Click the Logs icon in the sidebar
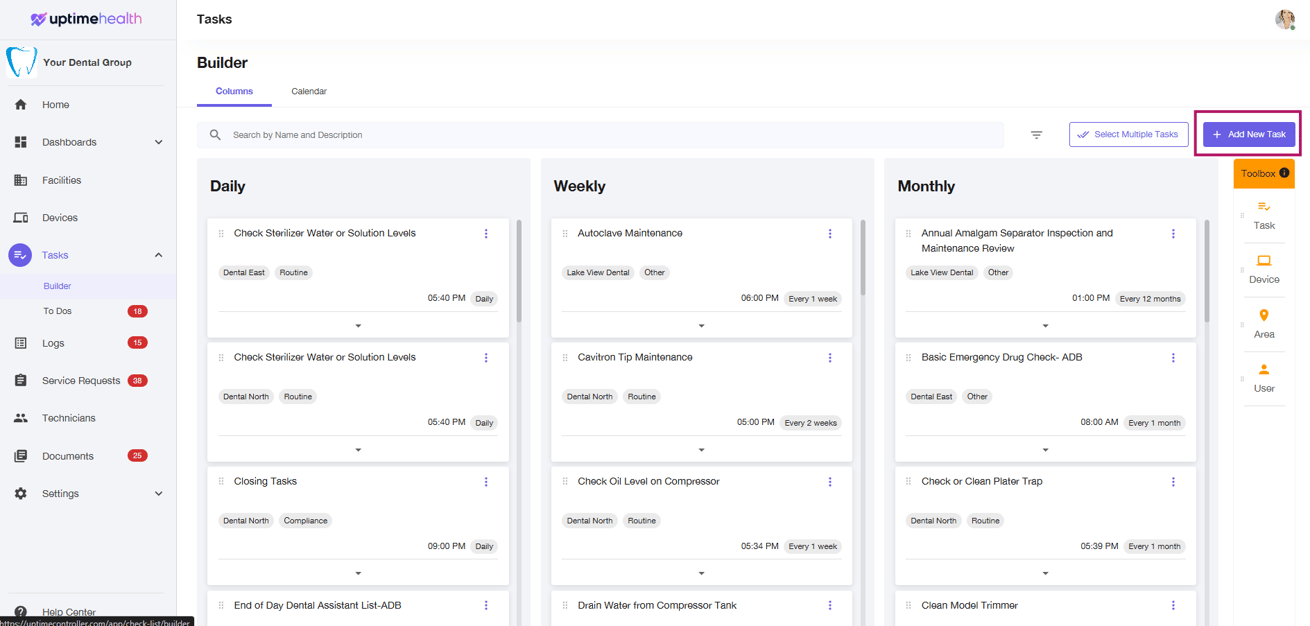 coord(21,343)
